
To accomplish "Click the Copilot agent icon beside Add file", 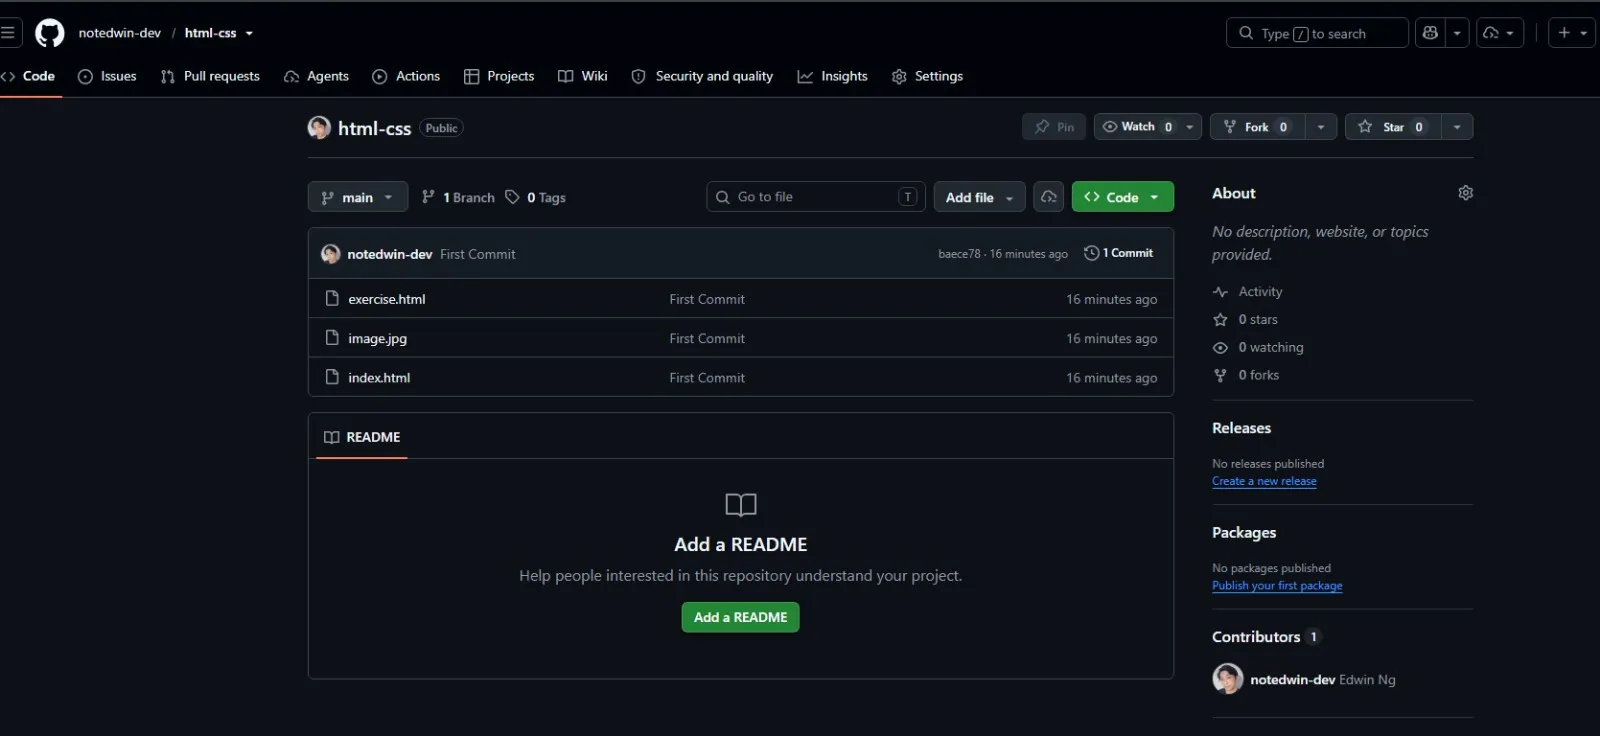I will tap(1049, 197).
